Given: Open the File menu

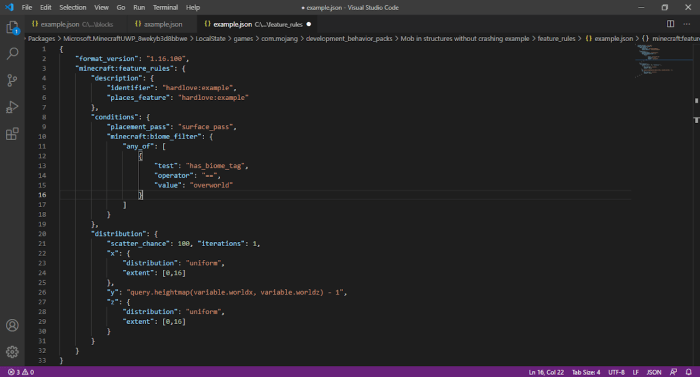Looking at the screenshot, I should pyautogui.click(x=27, y=7).
